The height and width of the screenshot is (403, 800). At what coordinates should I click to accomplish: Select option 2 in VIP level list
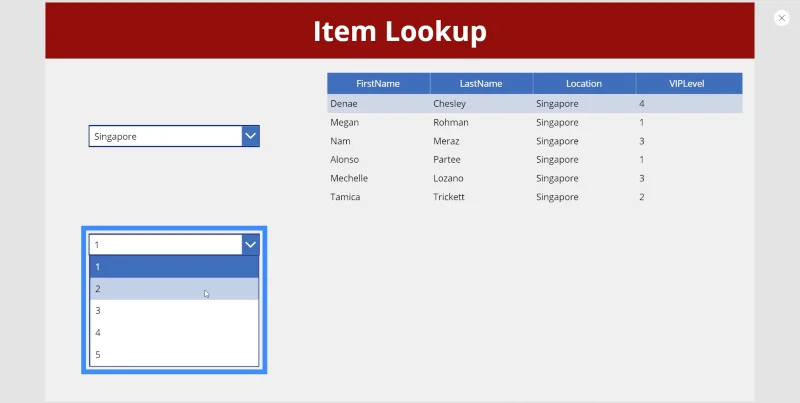(174, 289)
